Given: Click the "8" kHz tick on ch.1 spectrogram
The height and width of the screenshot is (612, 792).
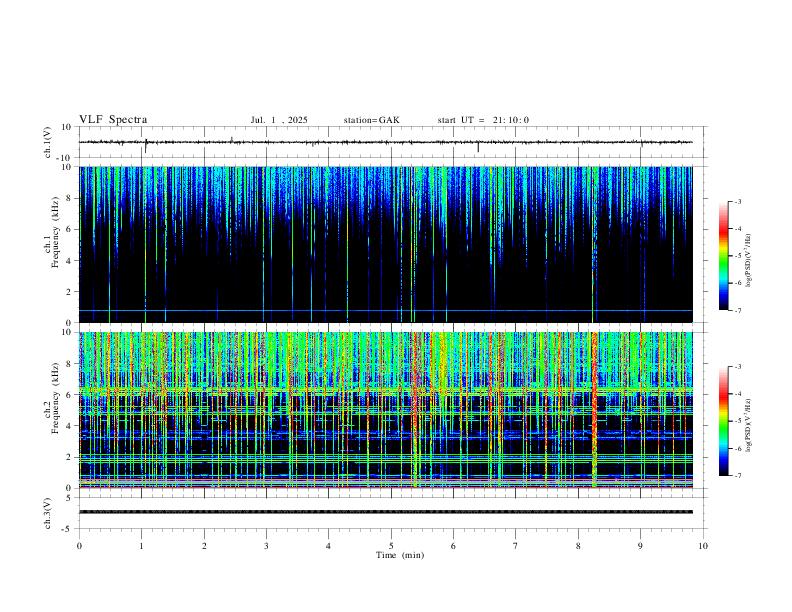Looking at the screenshot, I should coord(70,198).
